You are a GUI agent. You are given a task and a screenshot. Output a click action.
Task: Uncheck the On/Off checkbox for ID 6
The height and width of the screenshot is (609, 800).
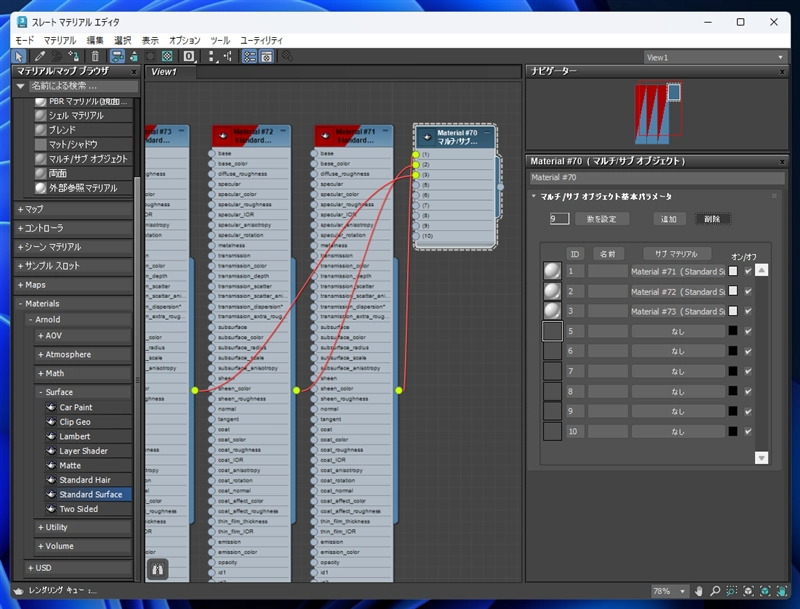click(x=748, y=351)
